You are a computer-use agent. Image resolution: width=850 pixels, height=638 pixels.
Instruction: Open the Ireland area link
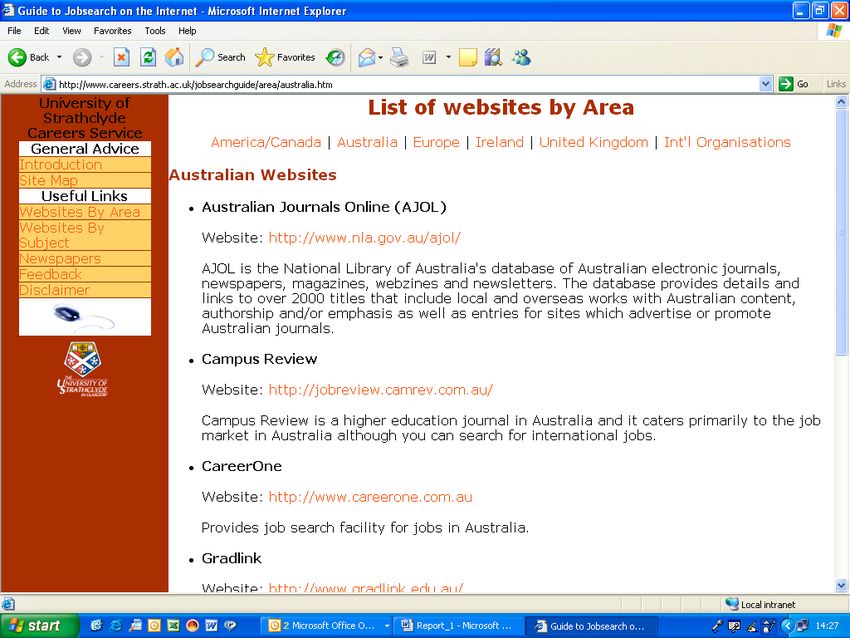[x=499, y=142]
